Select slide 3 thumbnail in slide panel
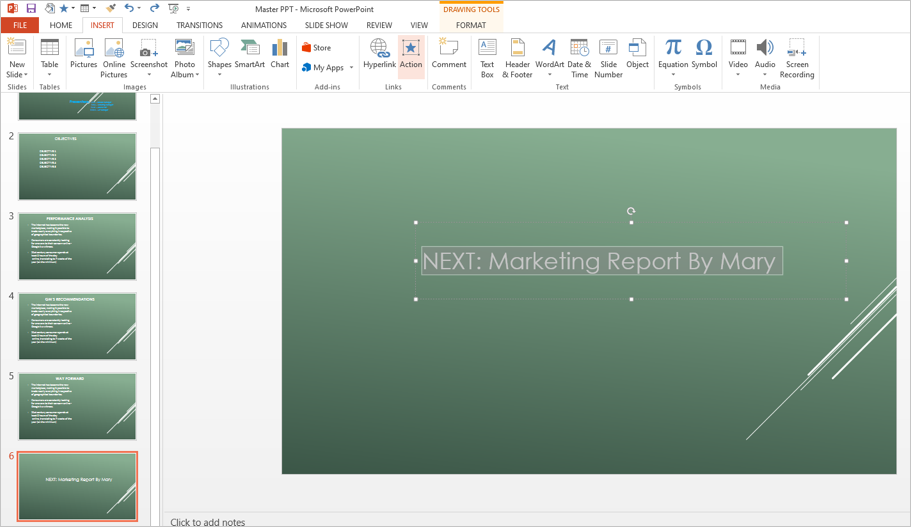This screenshot has height=527, width=911. pos(77,246)
